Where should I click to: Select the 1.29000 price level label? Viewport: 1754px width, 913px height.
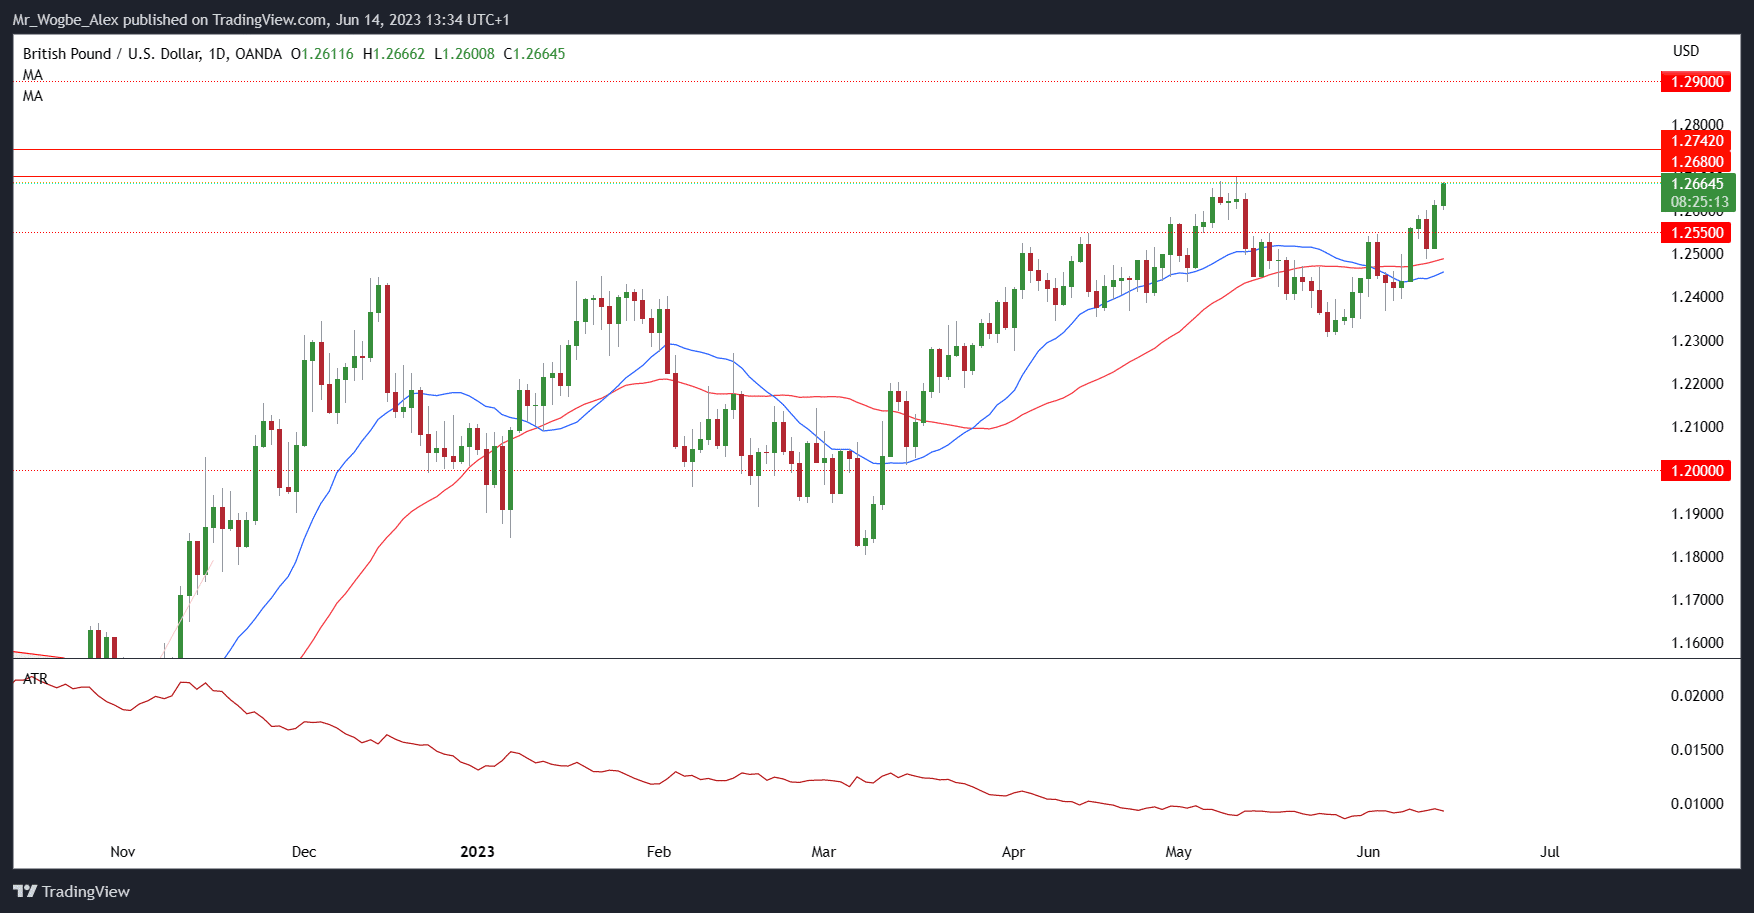[x=1696, y=82]
